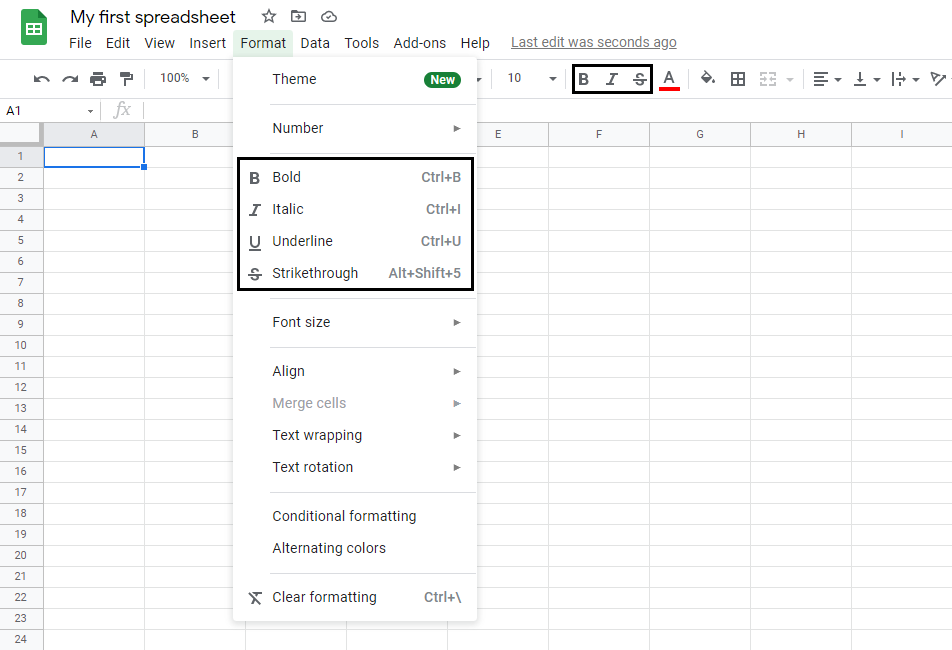Open the zoom 100% dropdown
This screenshot has width=952, height=650.
(185, 78)
